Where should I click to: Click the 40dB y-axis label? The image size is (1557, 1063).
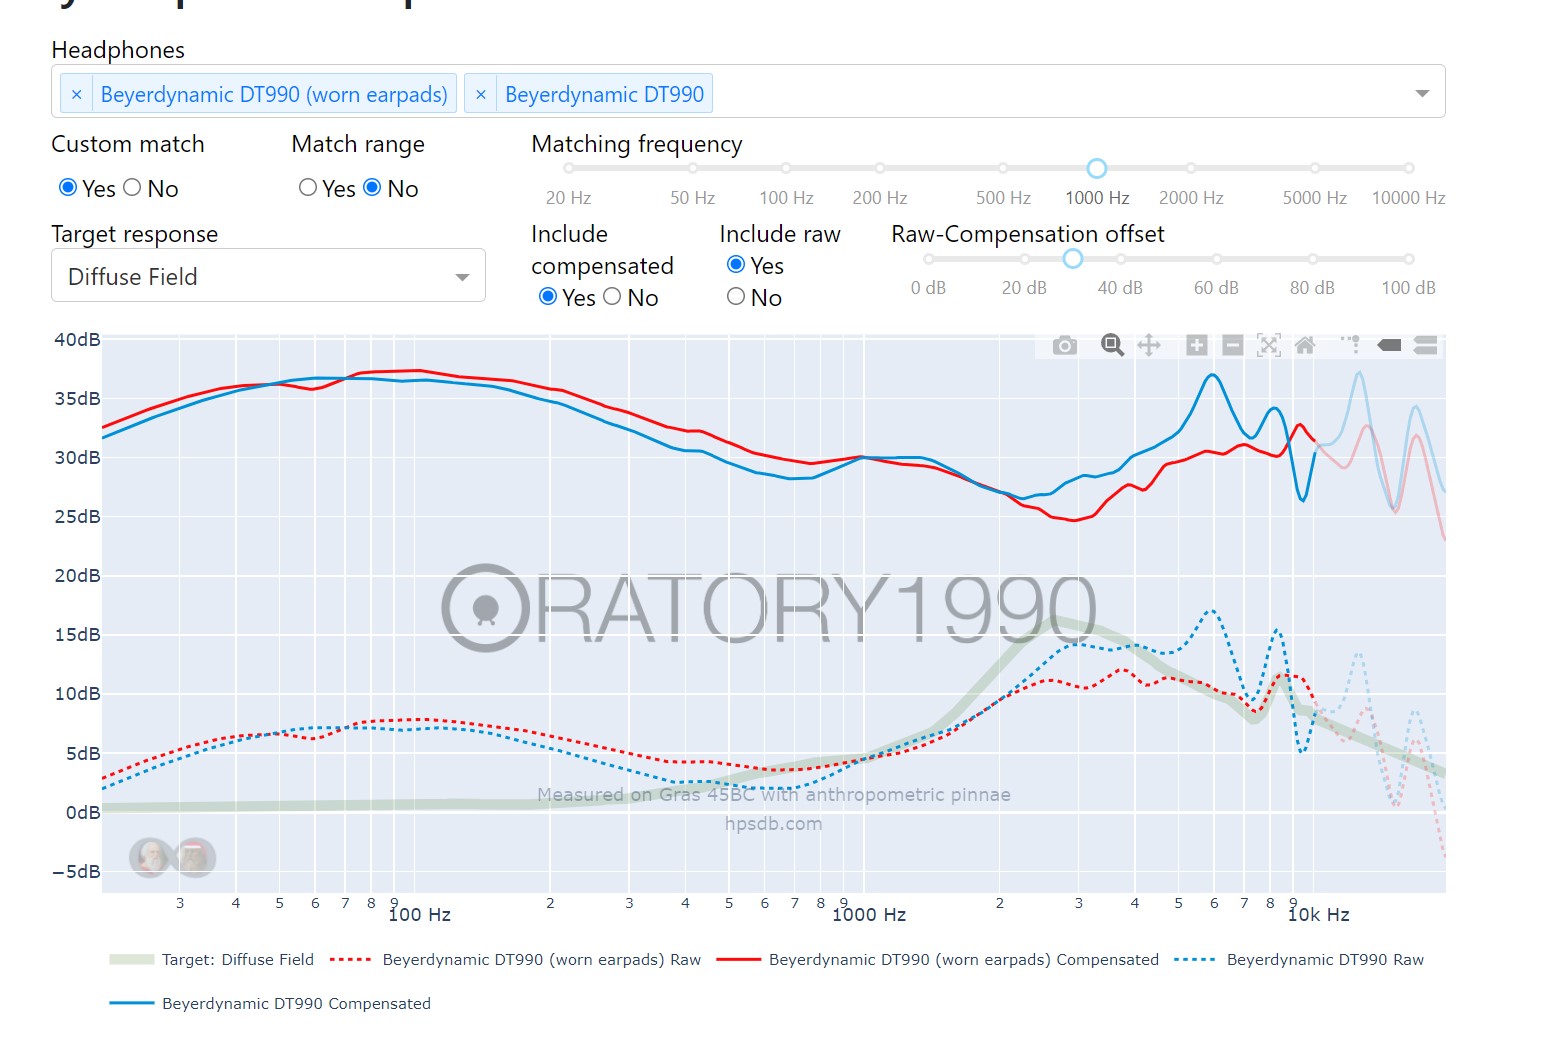[x=77, y=340]
